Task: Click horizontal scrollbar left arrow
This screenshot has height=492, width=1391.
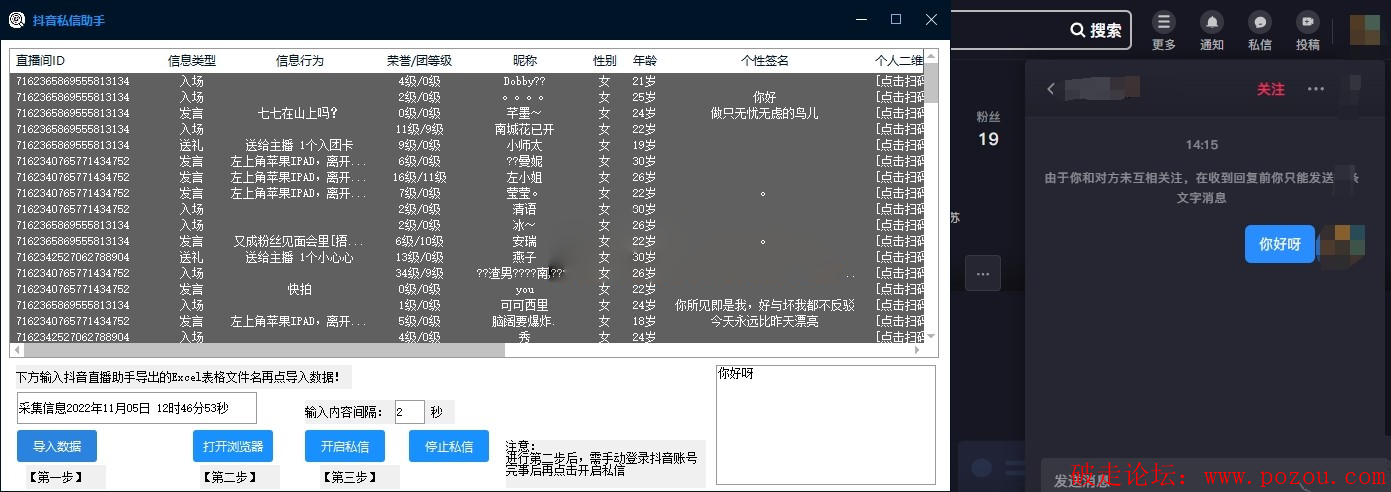Action: click(17, 350)
